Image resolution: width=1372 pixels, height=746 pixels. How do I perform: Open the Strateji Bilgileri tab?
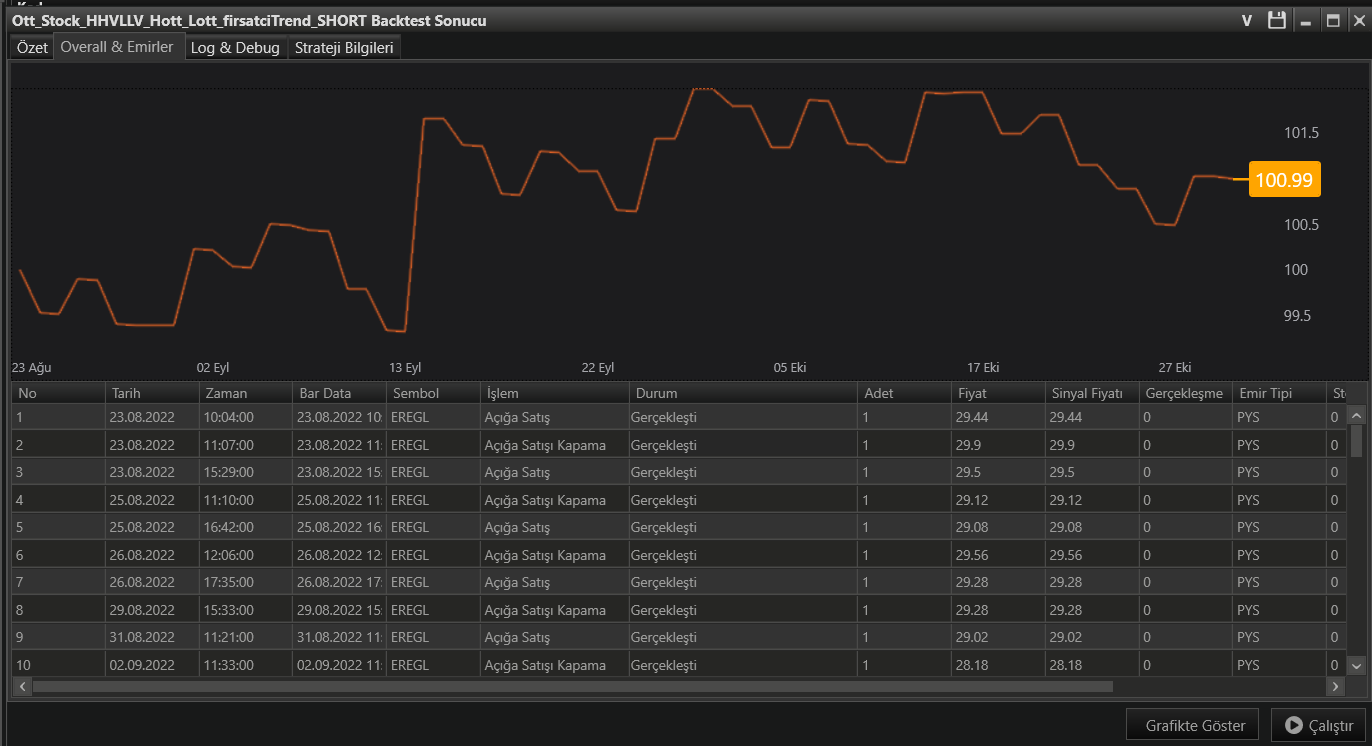344,48
